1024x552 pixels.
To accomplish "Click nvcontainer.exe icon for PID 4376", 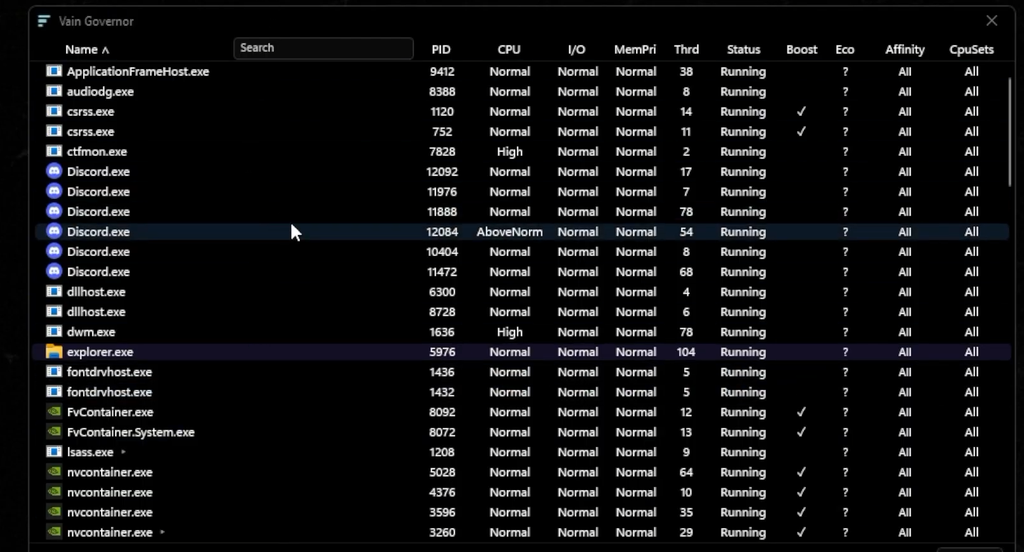I will click(x=54, y=492).
